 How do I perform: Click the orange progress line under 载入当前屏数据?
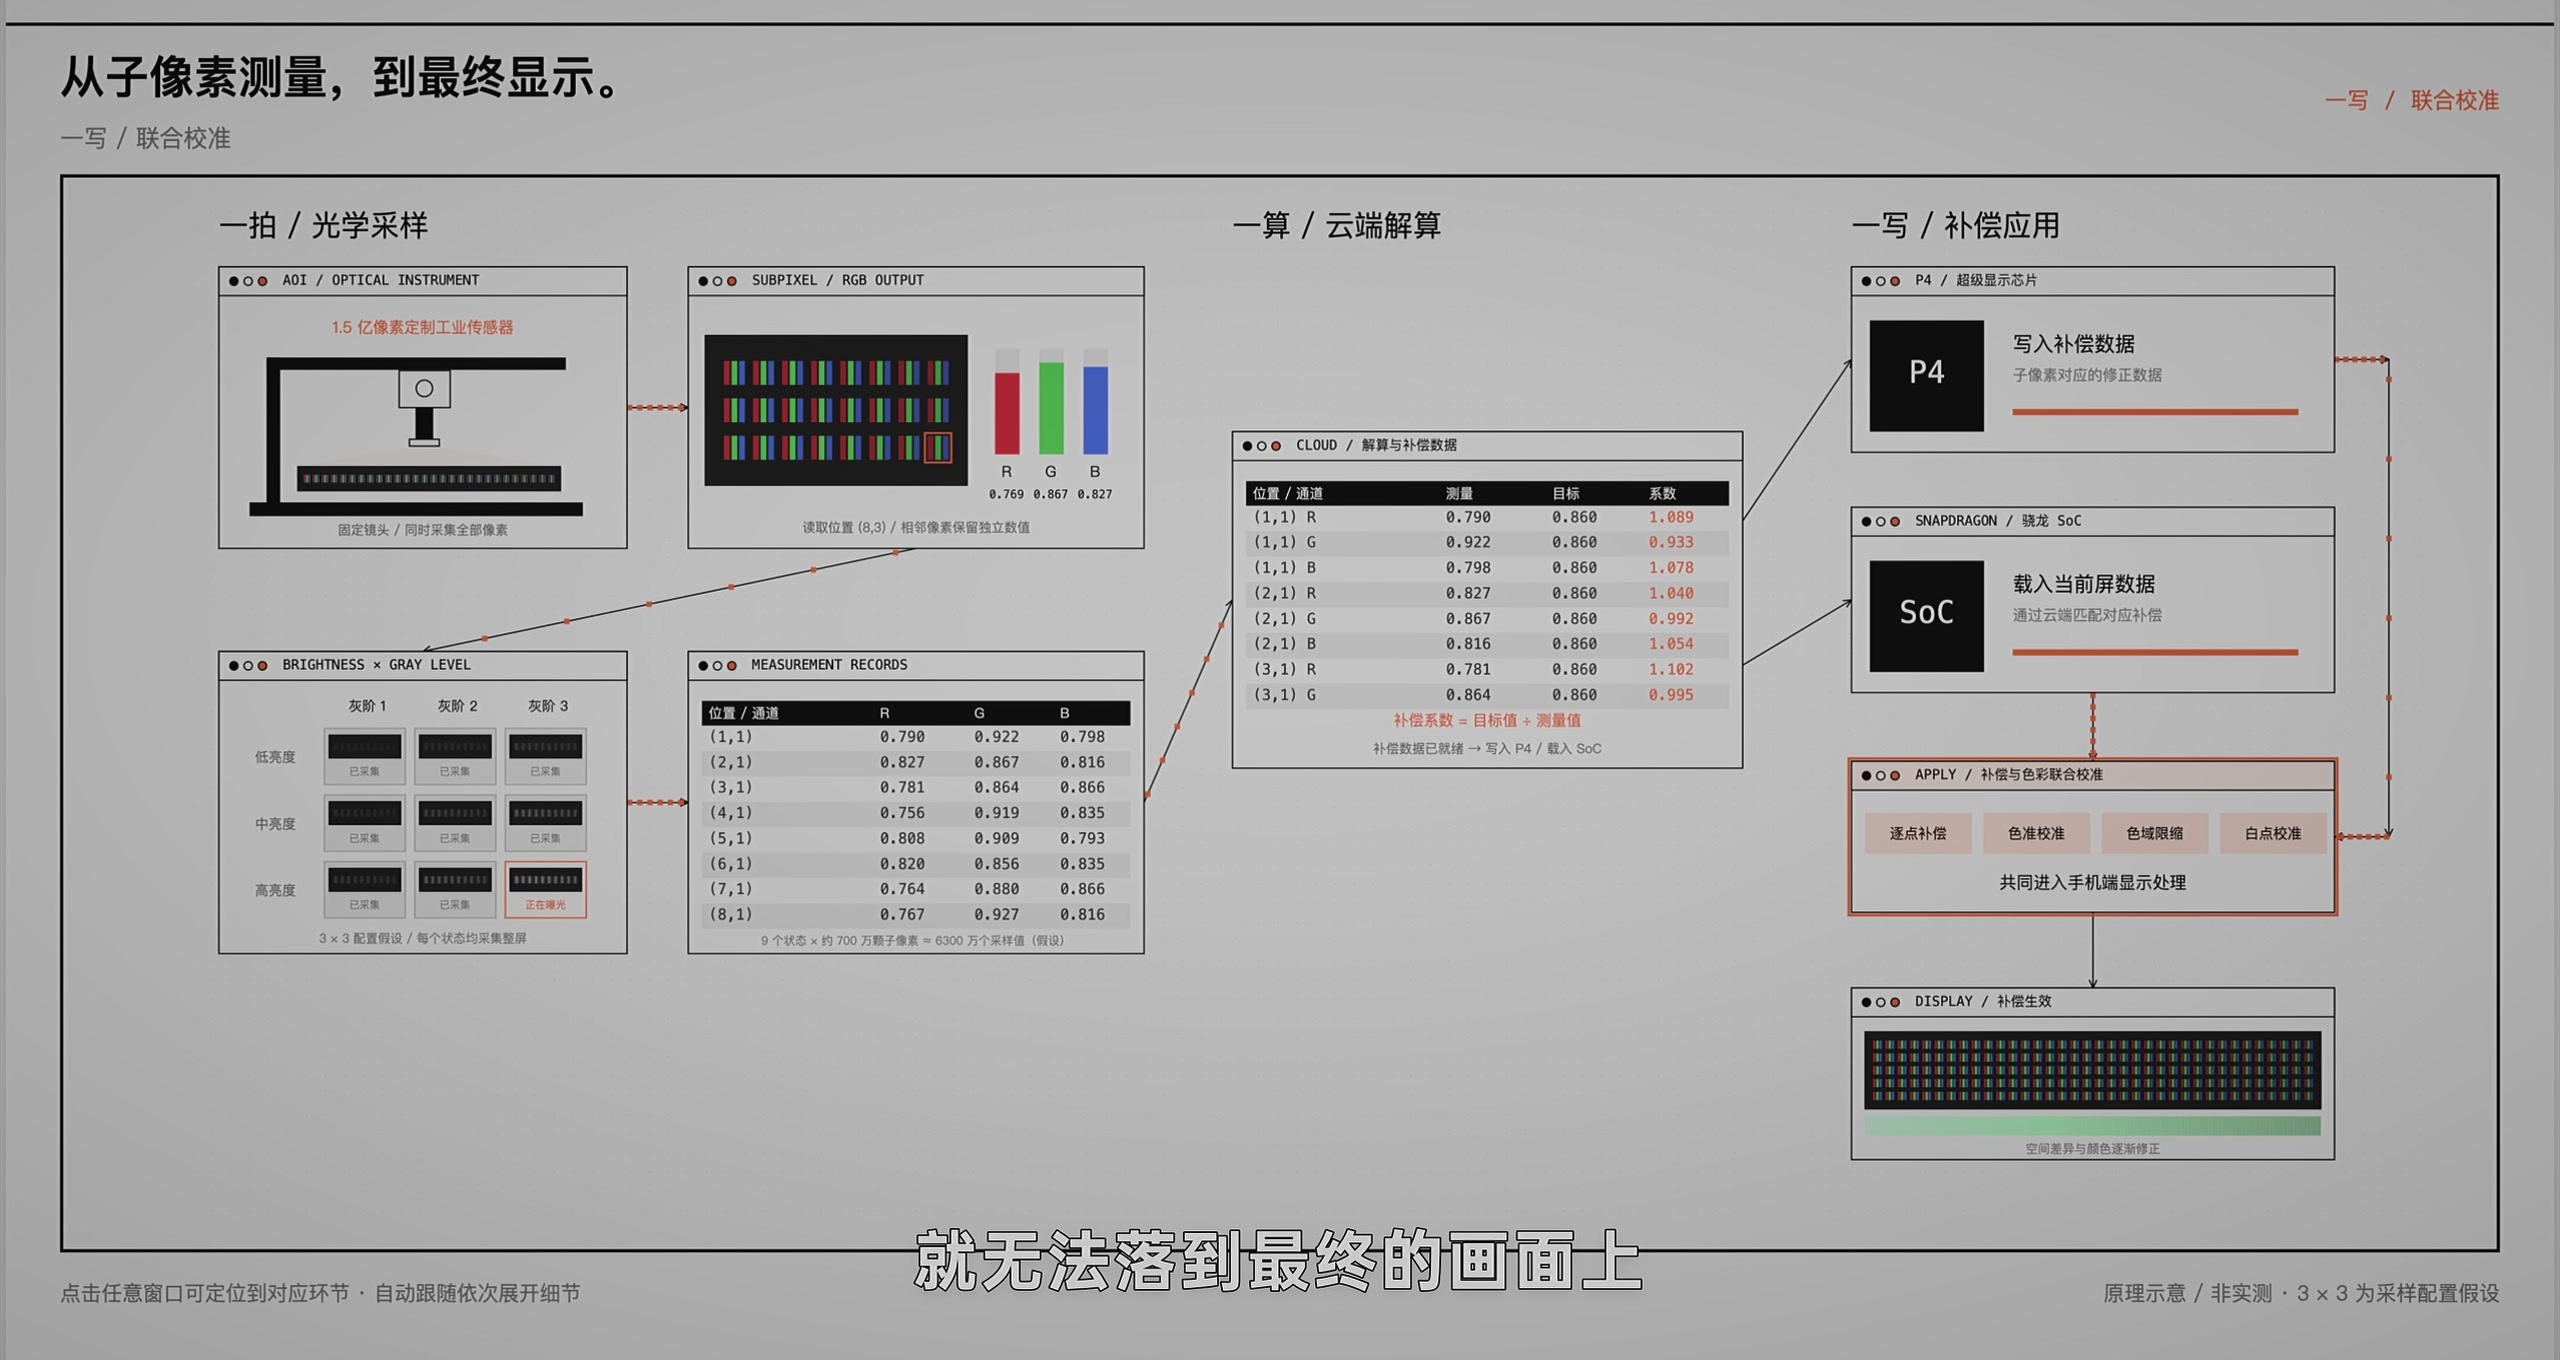[2155, 652]
